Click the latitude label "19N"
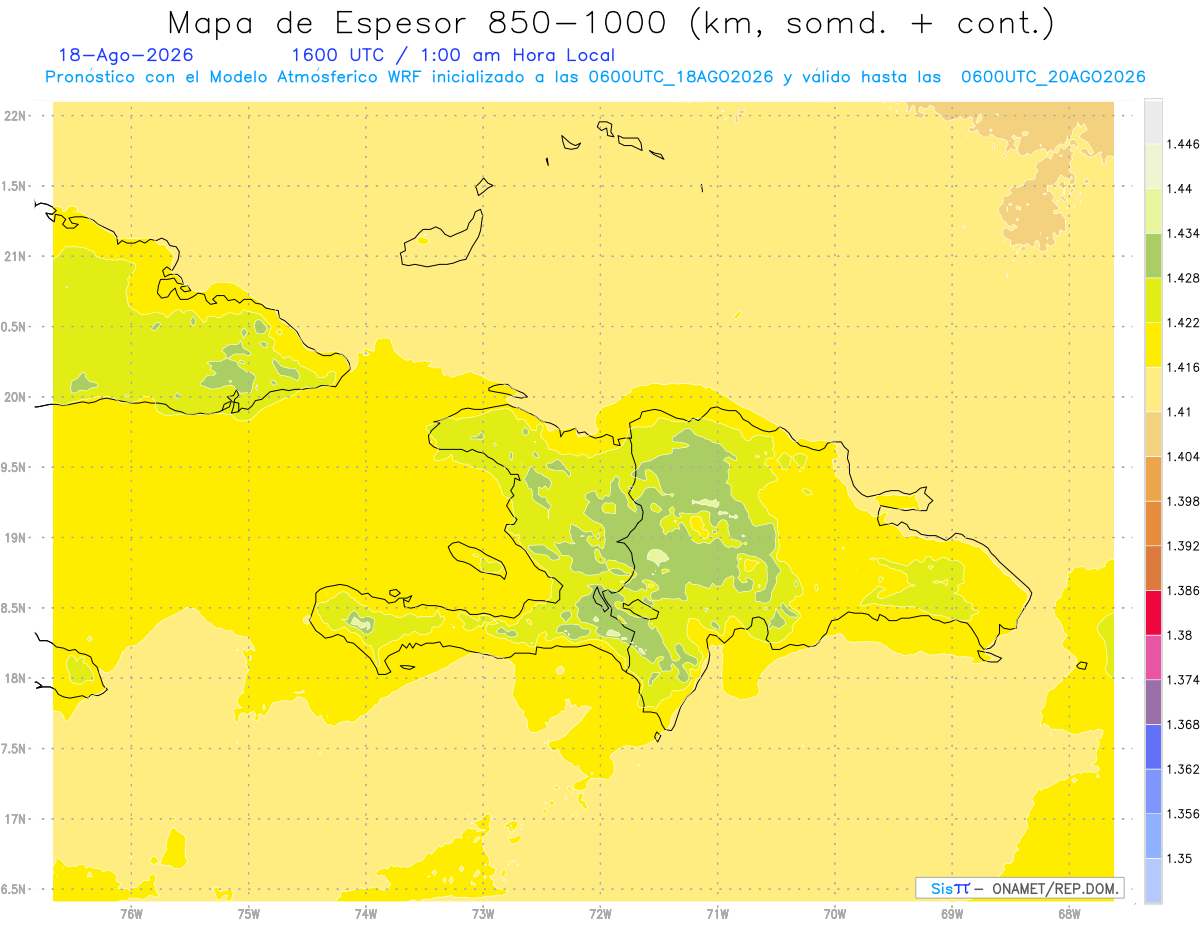1200x927 pixels. click(x=16, y=538)
